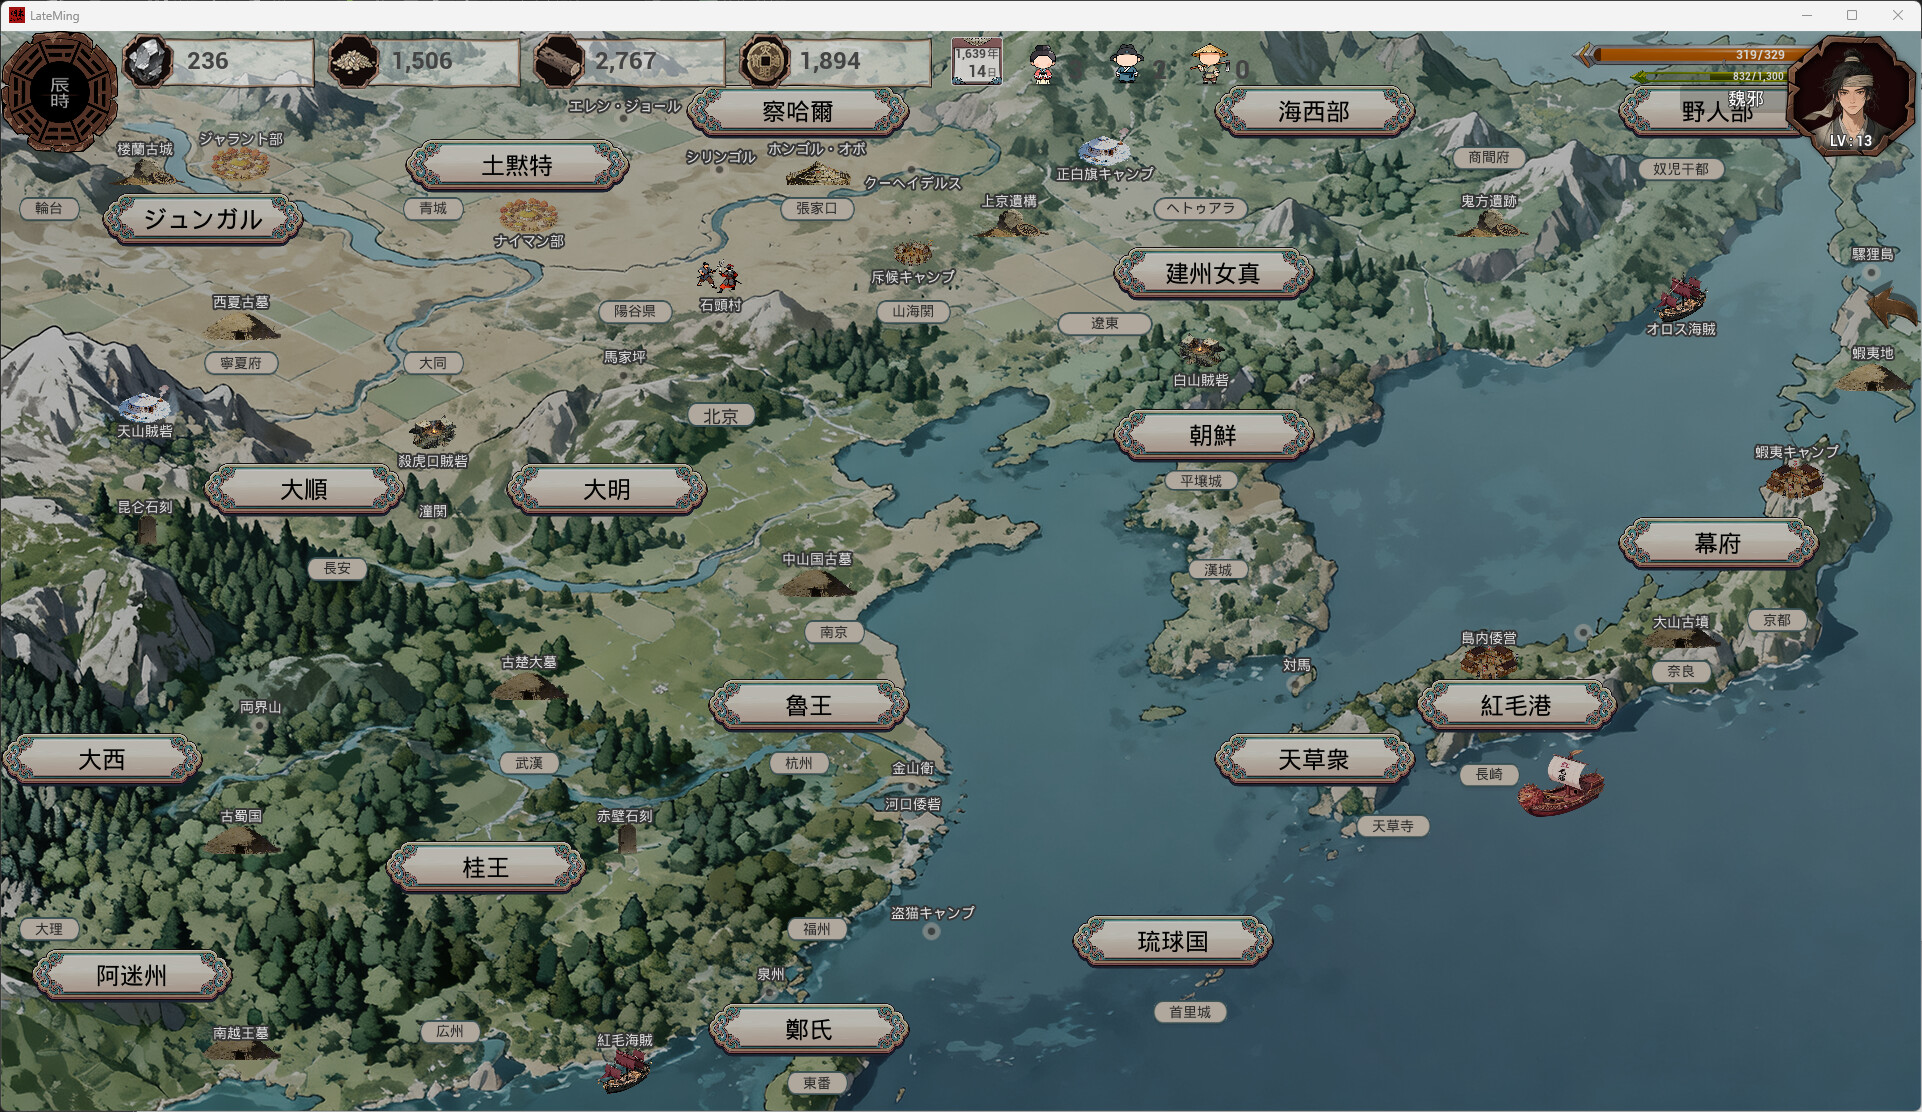
Task: Click the 金山衛 place name
Action: (913, 768)
